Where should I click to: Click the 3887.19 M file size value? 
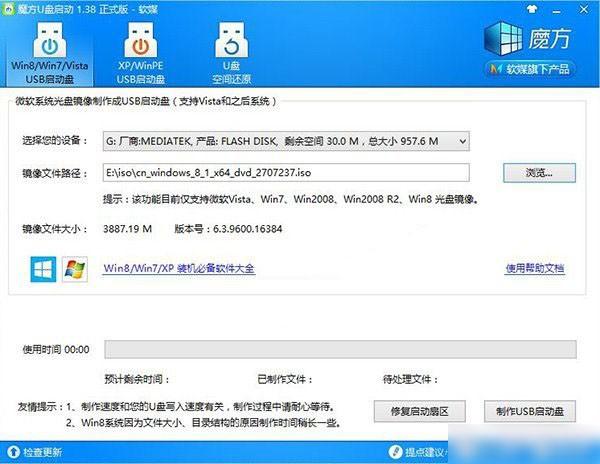click(127, 229)
